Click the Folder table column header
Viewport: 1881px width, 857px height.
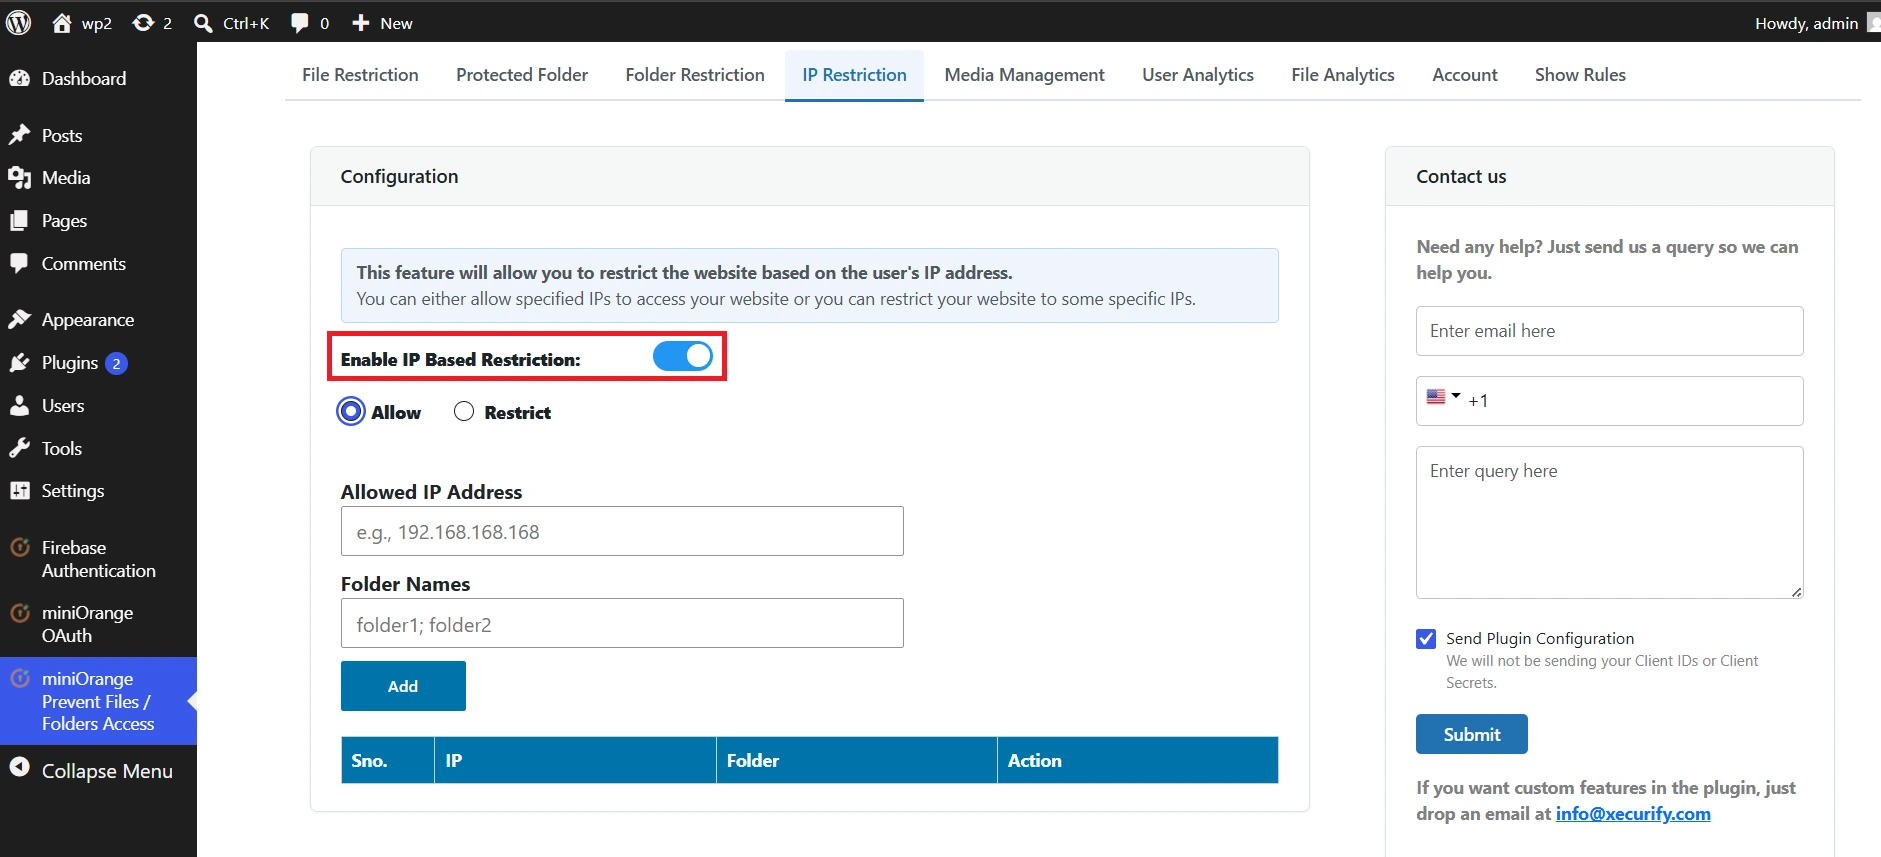click(x=857, y=760)
